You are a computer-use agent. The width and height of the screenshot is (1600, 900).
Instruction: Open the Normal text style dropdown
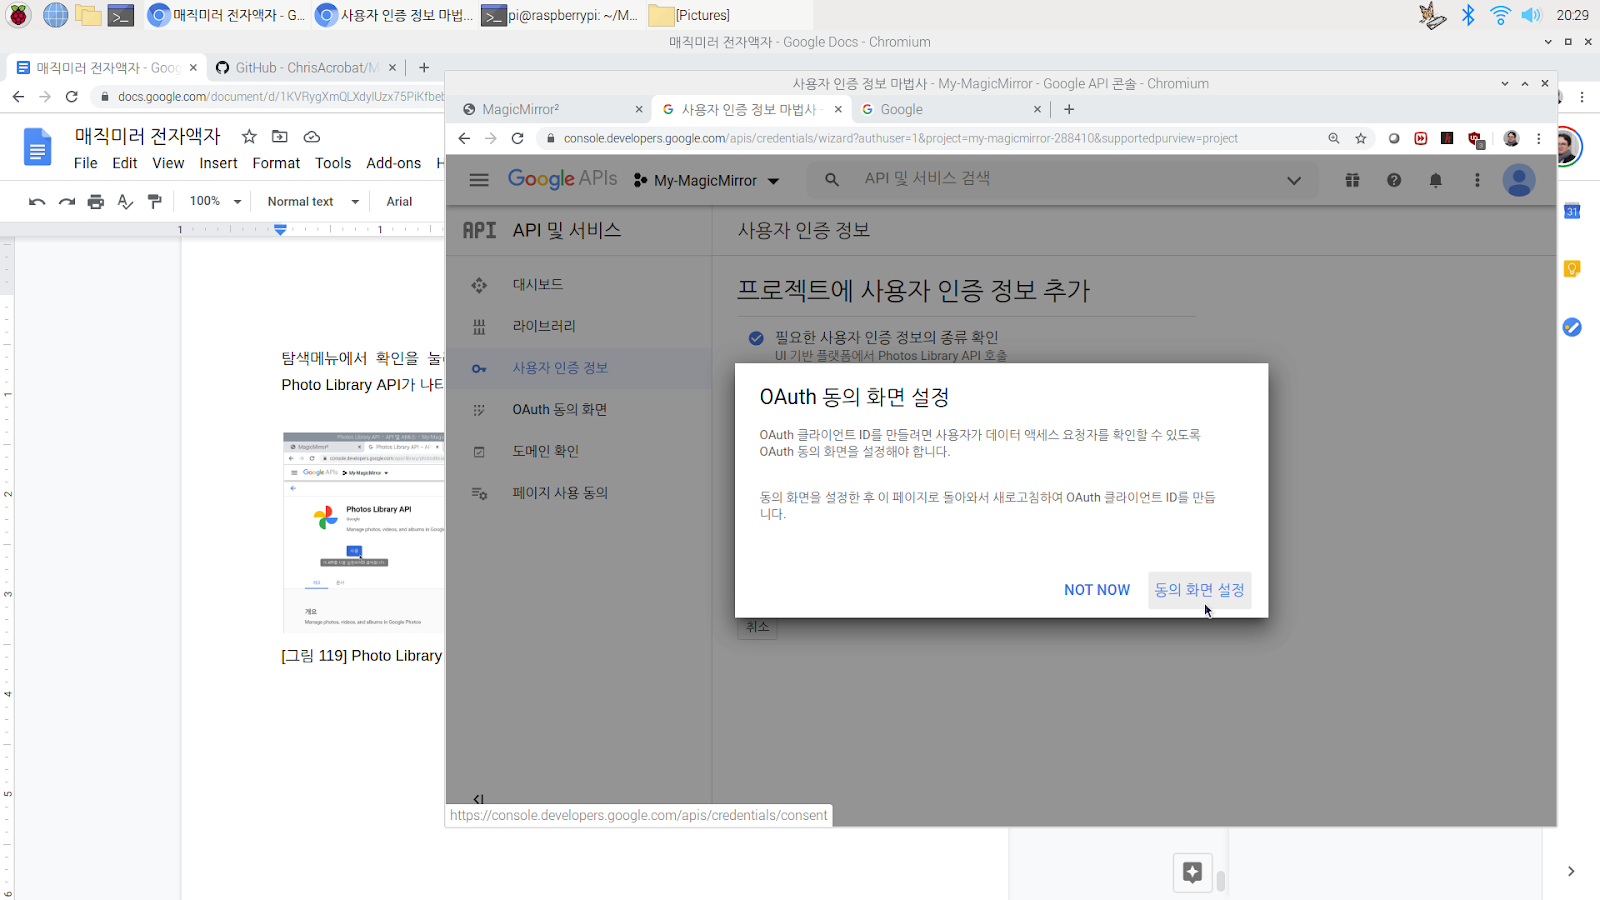pos(313,201)
